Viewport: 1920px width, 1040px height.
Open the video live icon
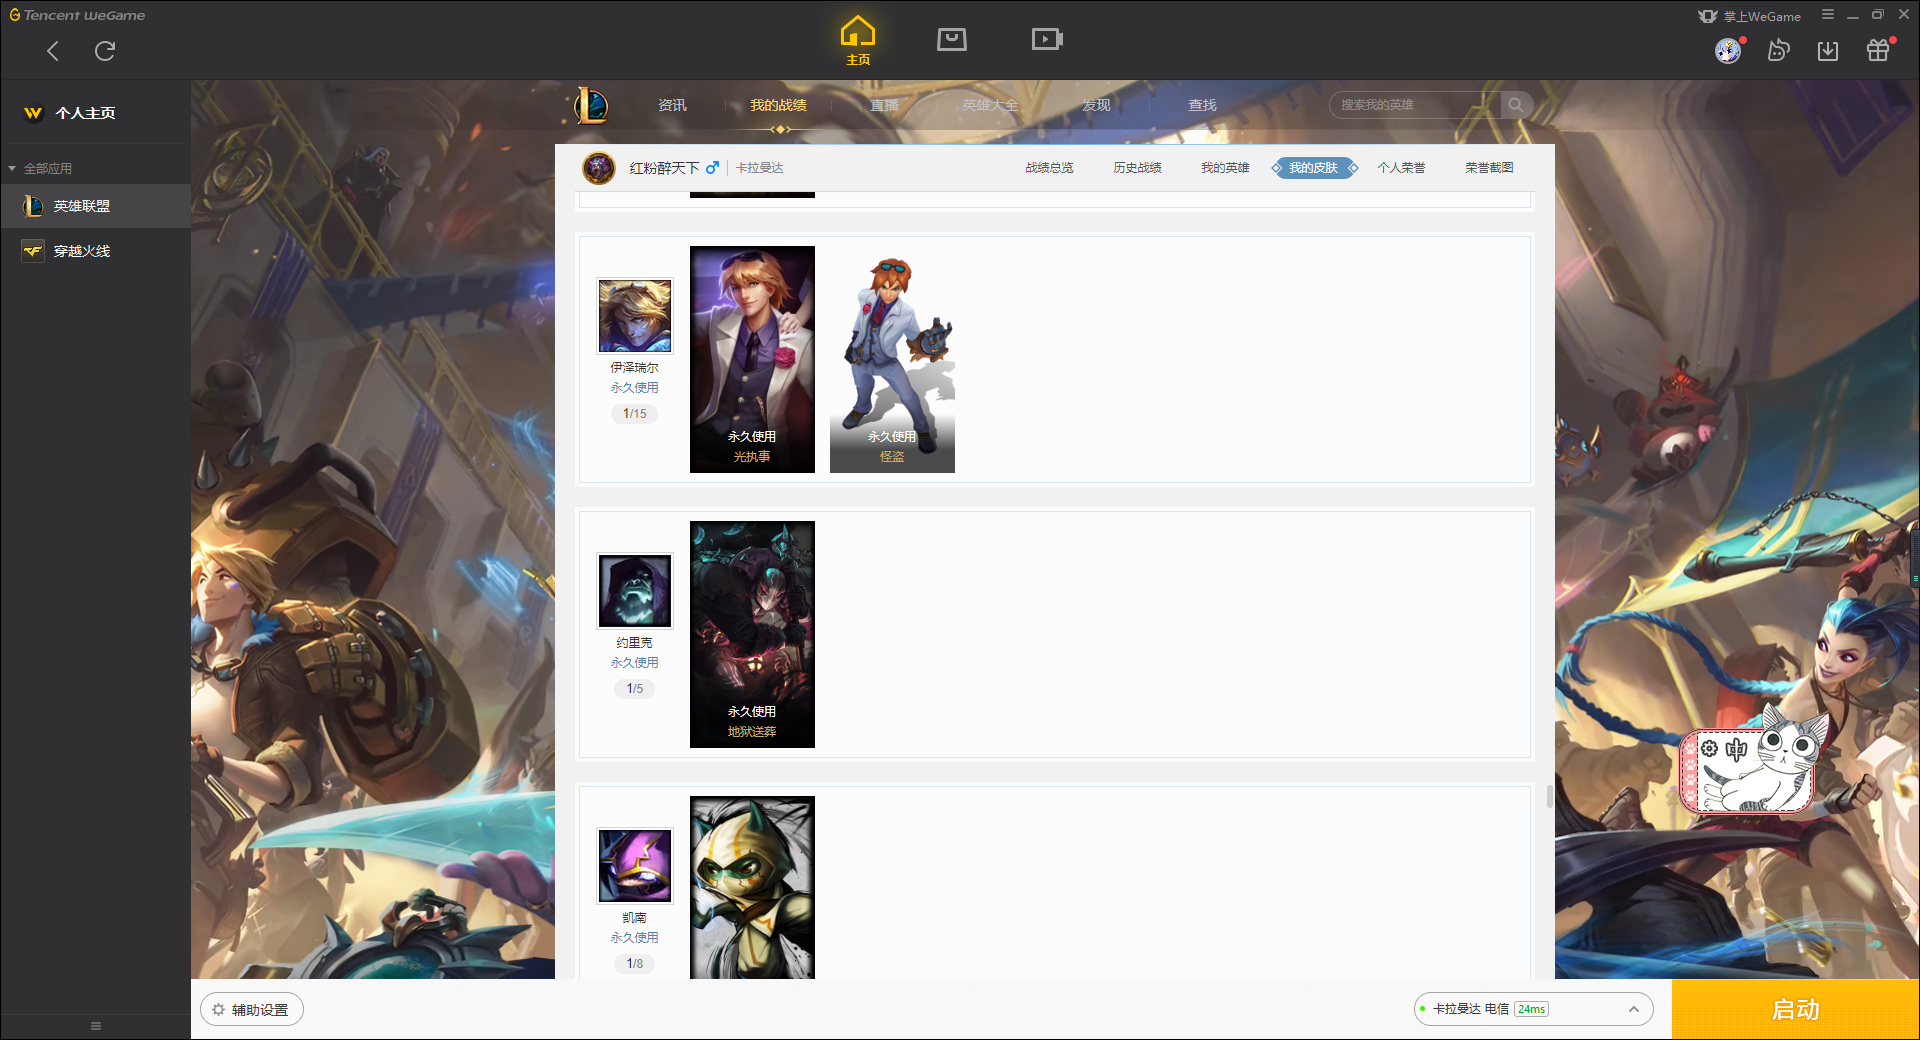(x=1047, y=39)
